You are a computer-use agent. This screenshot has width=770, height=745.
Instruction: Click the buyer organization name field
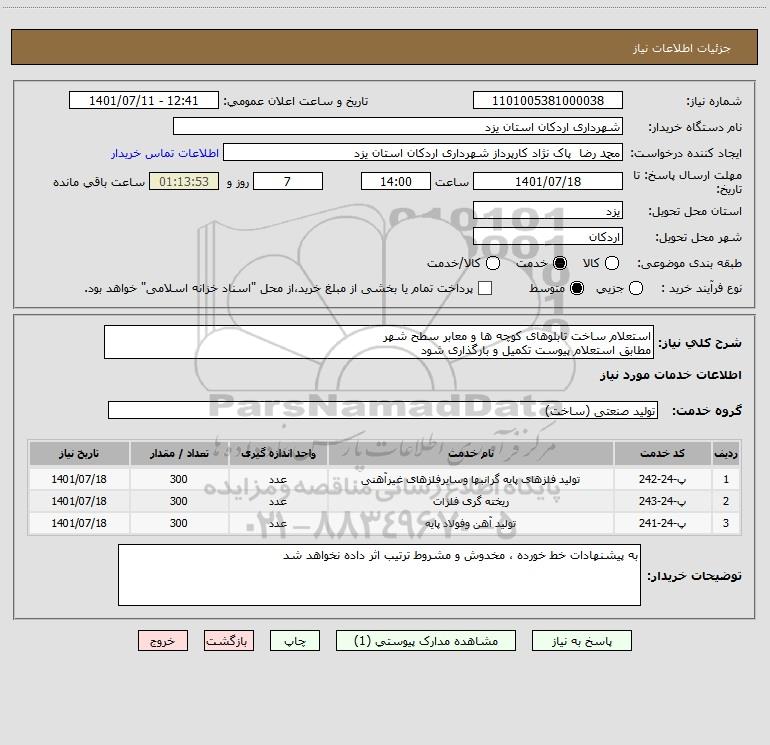tap(398, 126)
